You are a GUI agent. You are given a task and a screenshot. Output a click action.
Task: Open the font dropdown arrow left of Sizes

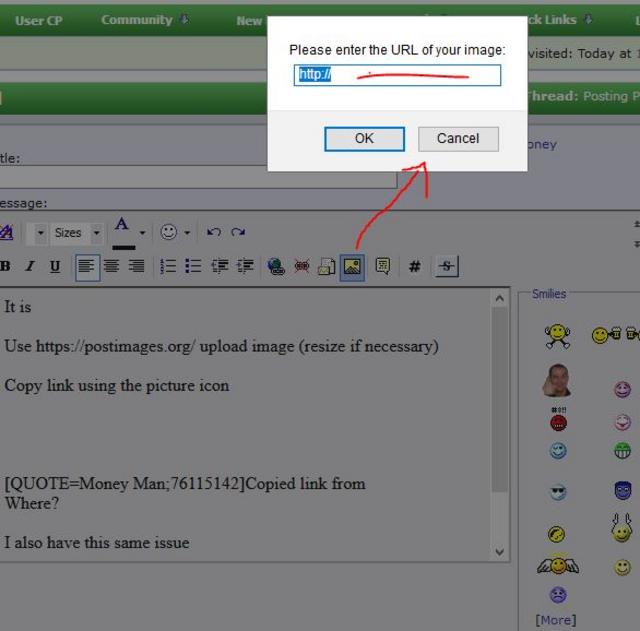(x=40, y=233)
